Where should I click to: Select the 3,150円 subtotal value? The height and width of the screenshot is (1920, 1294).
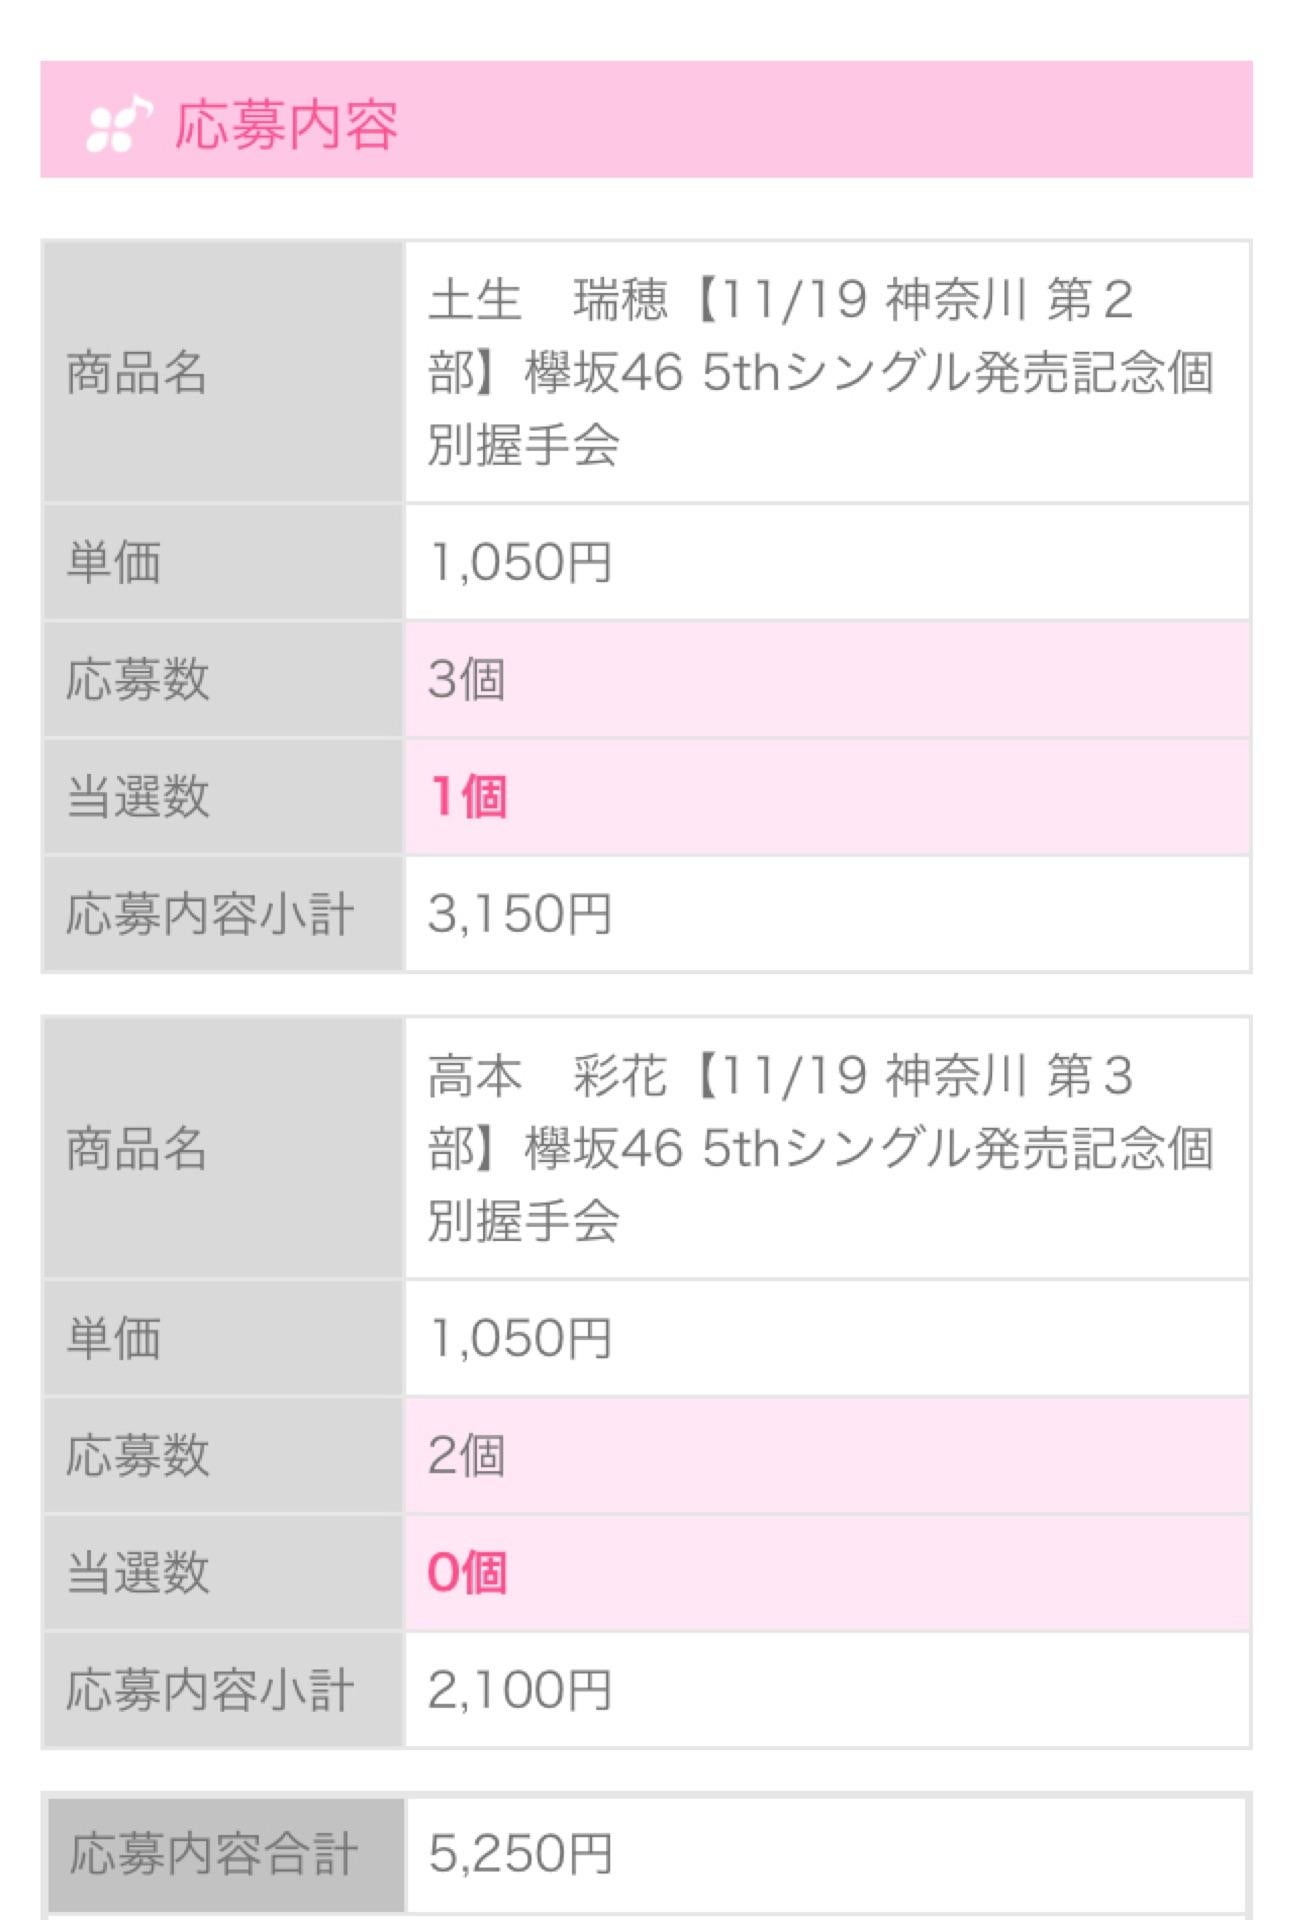pyautogui.click(x=519, y=914)
